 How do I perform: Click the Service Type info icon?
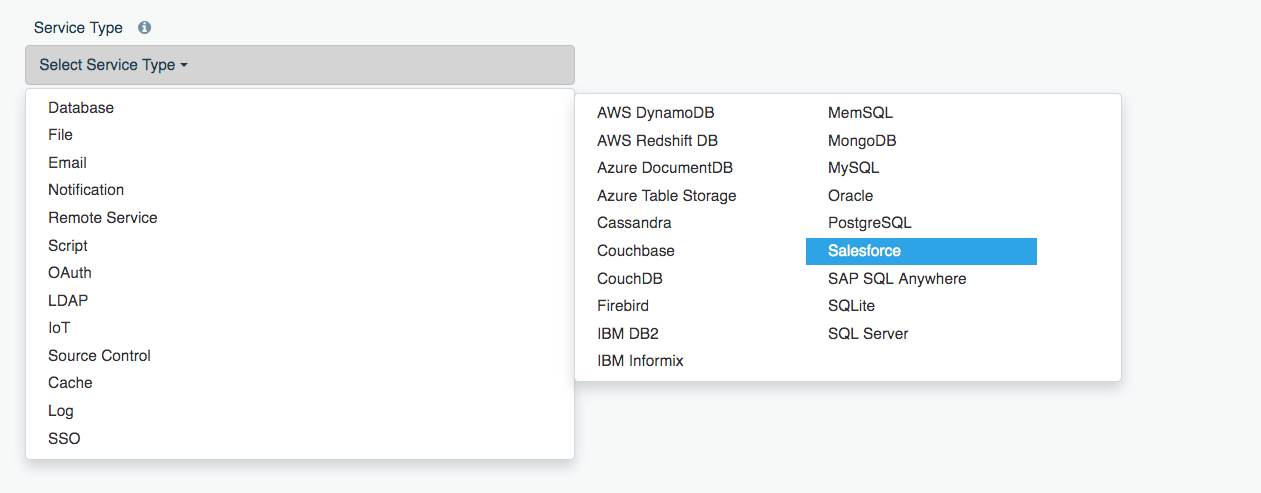click(x=144, y=28)
